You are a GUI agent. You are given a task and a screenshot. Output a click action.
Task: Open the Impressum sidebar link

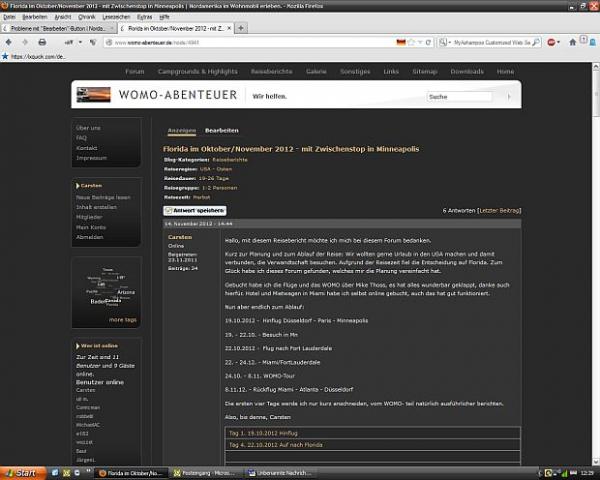coord(91,158)
